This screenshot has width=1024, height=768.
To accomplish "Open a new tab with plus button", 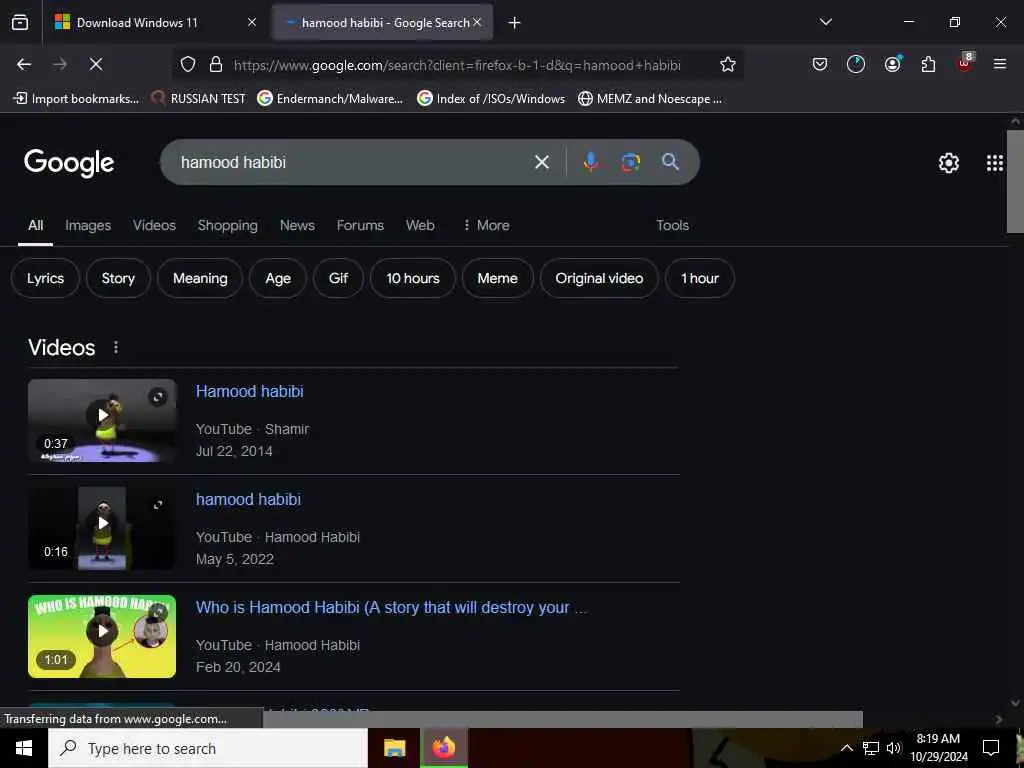I will [514, 23].
